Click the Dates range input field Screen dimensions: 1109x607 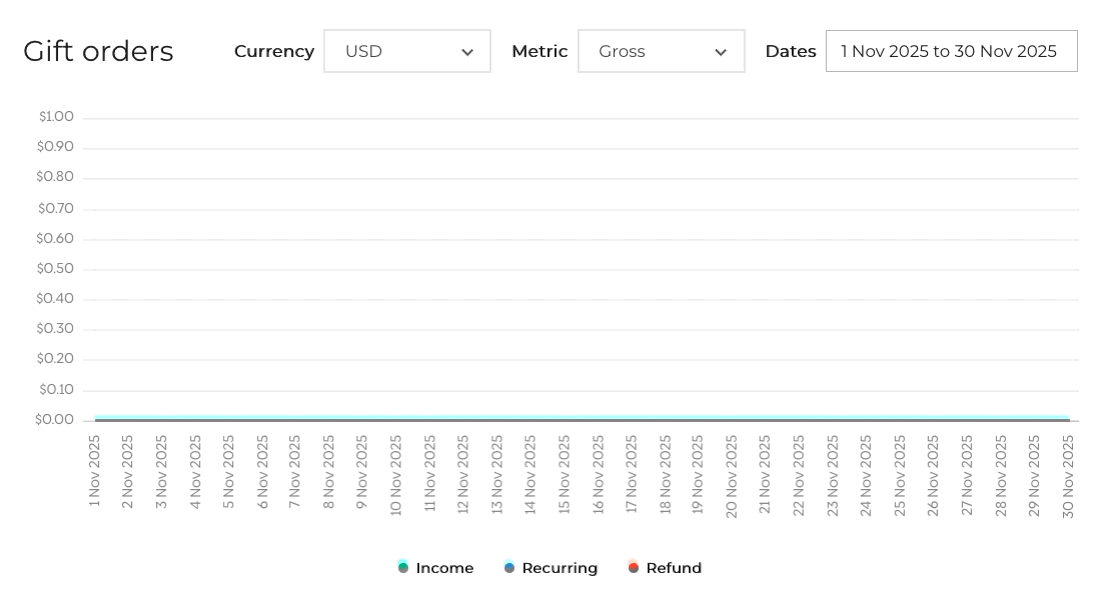[950, 51]
